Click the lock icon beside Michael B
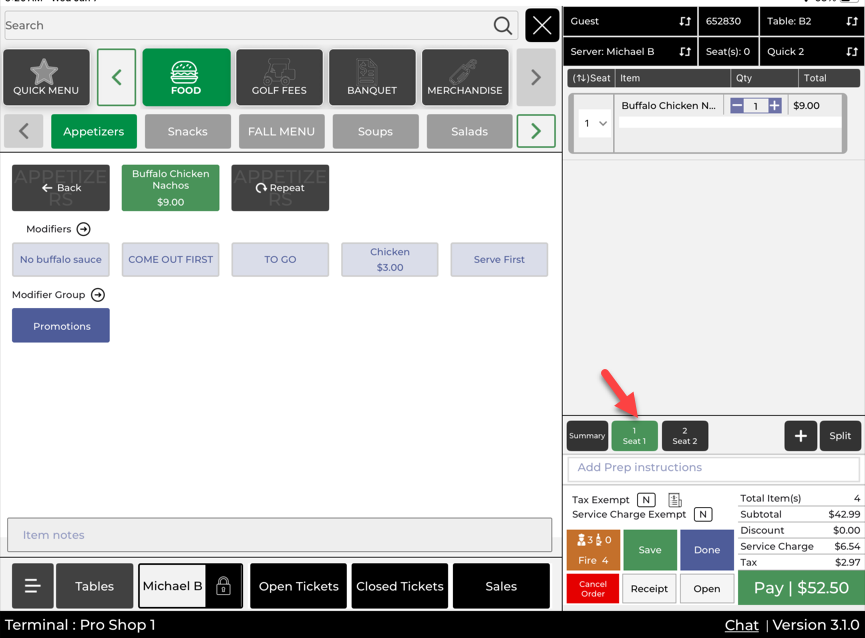The image size is (865, 638). pos(224,587)
